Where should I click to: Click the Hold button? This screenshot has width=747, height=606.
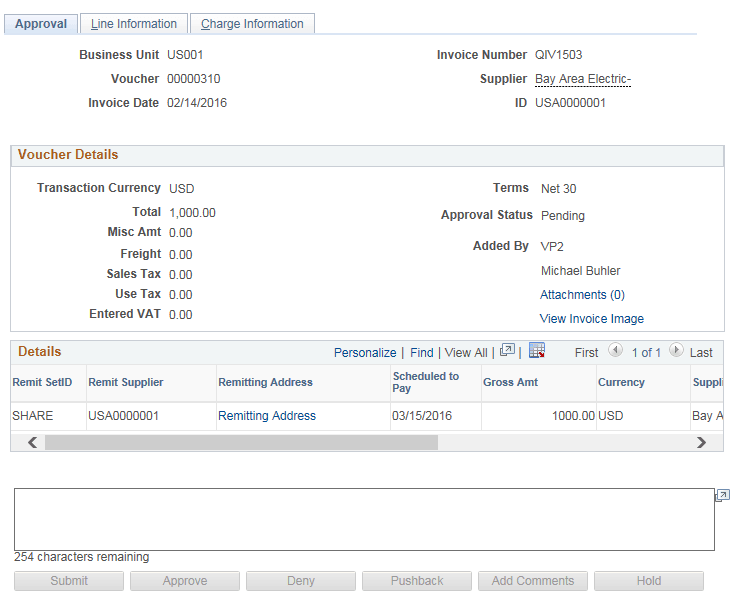click(x=649, y=581)
